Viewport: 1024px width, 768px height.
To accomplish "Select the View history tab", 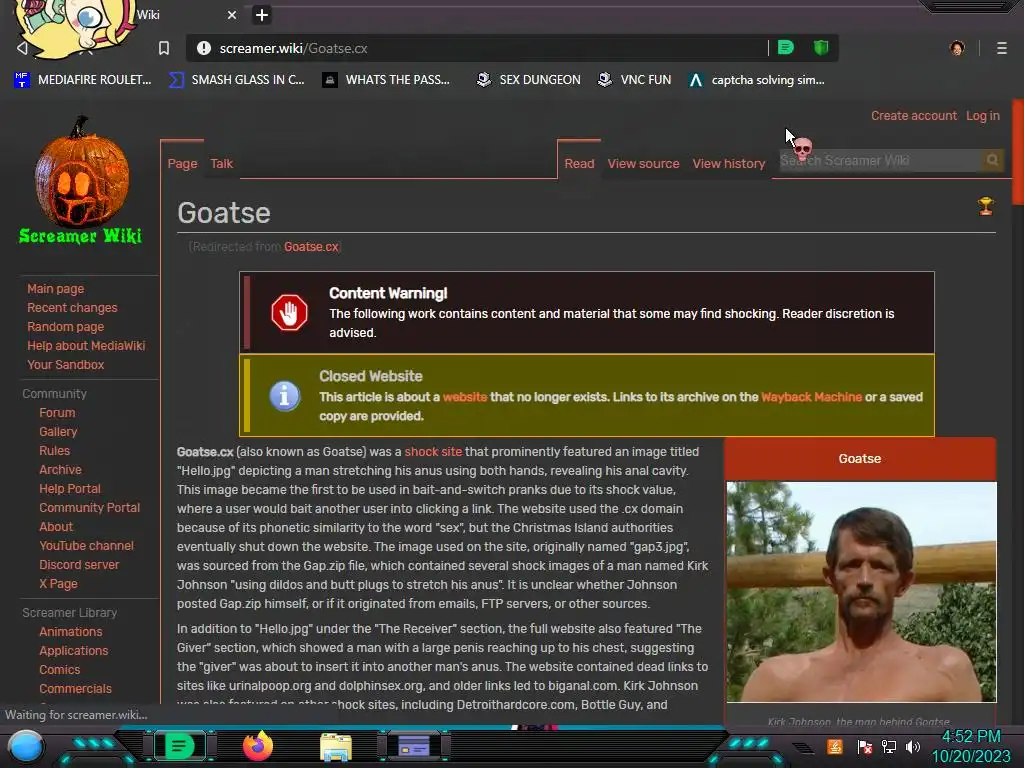I will 729,163.
